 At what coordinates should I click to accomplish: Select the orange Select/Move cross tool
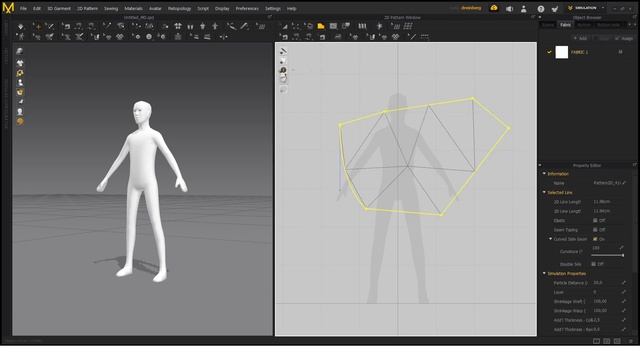click(37, 26)
